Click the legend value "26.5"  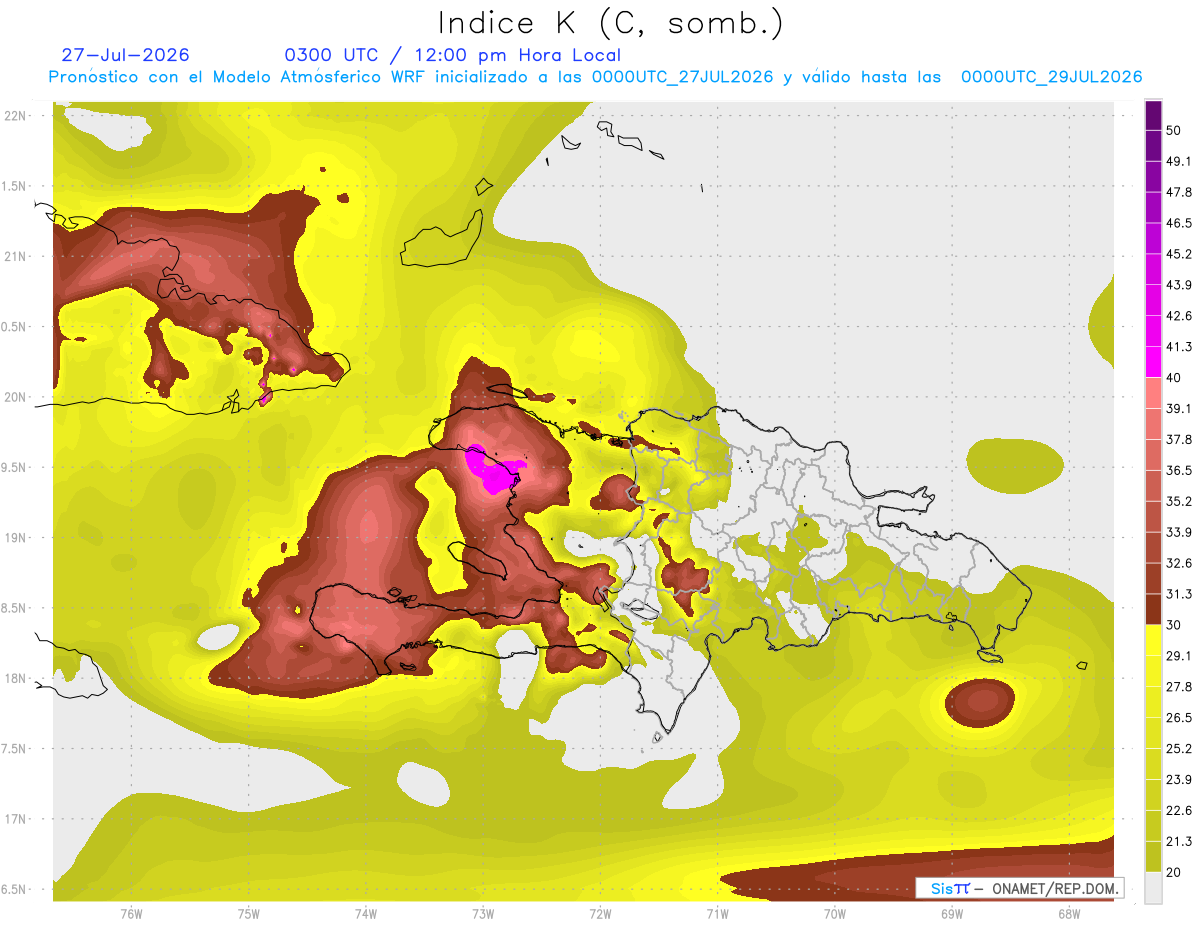point(1179,717)
